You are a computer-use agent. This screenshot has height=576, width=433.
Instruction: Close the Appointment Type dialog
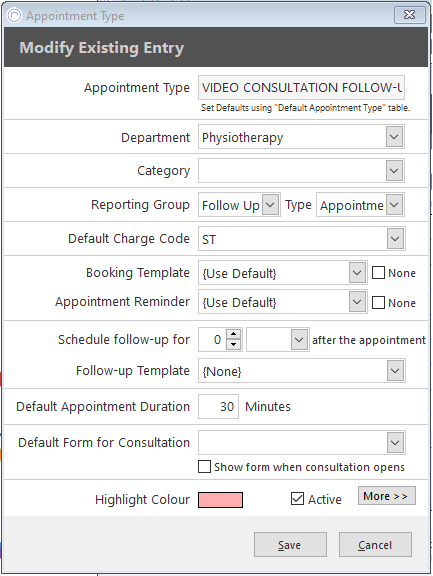pyautogui.click(x=409, y=15)
